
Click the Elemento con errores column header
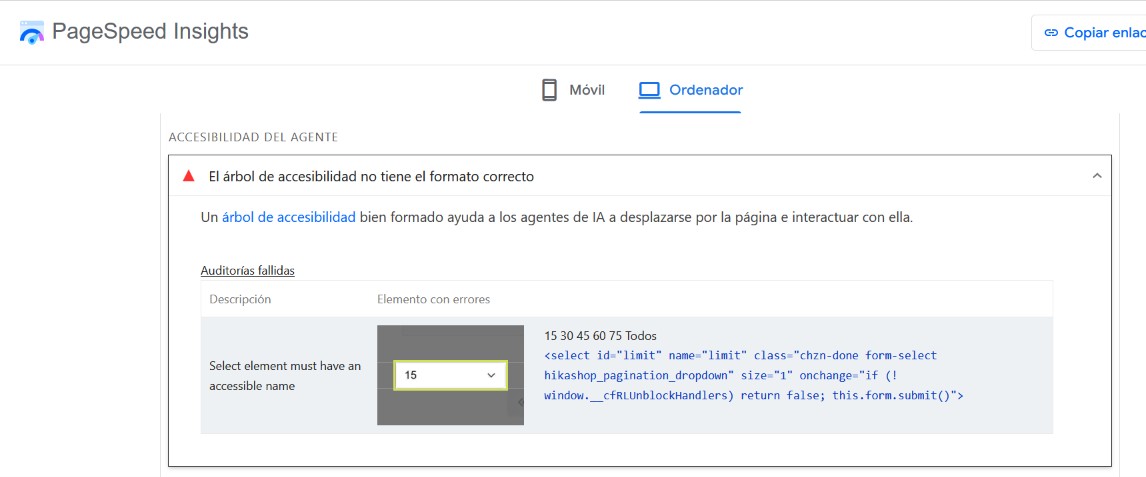433,299
